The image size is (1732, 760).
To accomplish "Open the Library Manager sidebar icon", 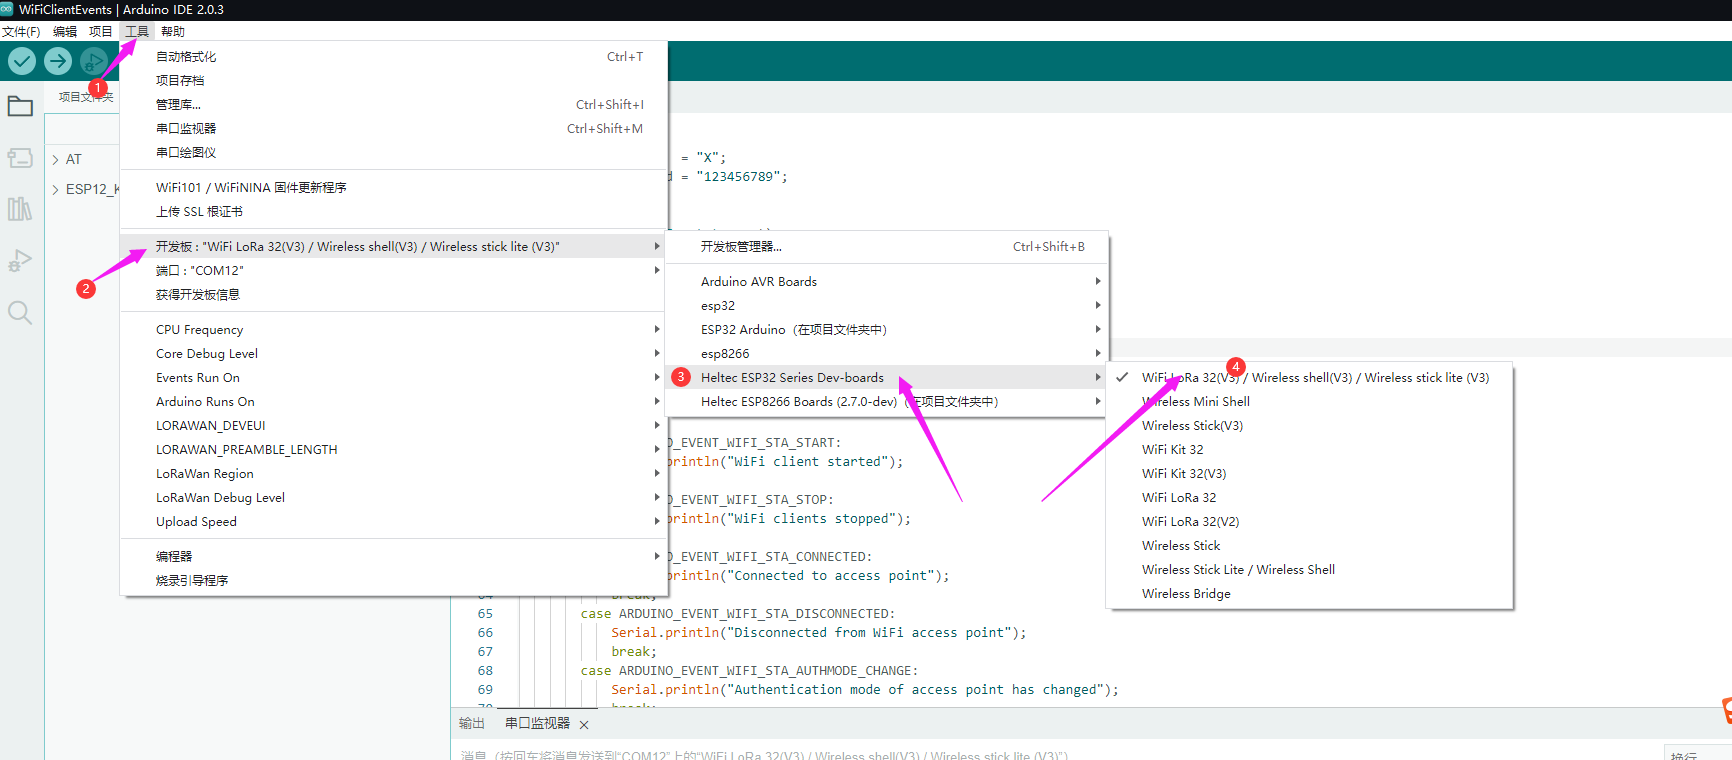I will click(x=20, y=209).
